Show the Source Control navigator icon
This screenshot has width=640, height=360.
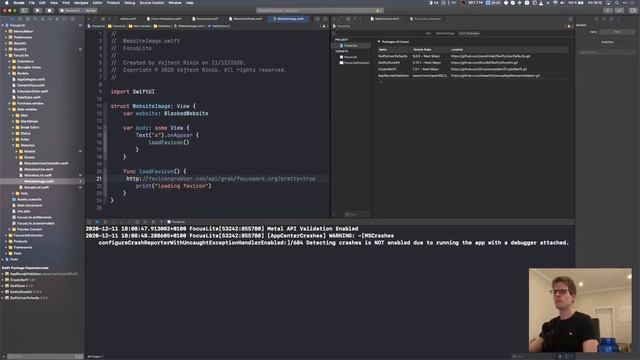(x=20, y=19)
